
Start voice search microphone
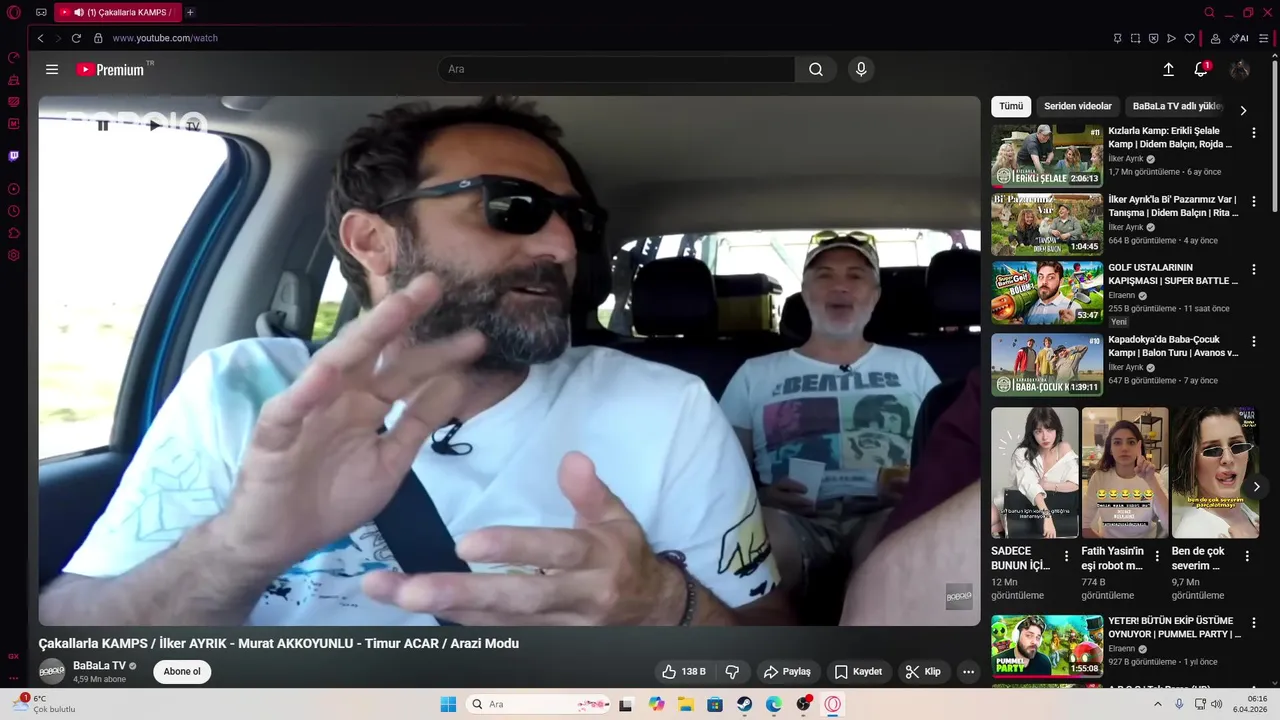pos(861,69)
